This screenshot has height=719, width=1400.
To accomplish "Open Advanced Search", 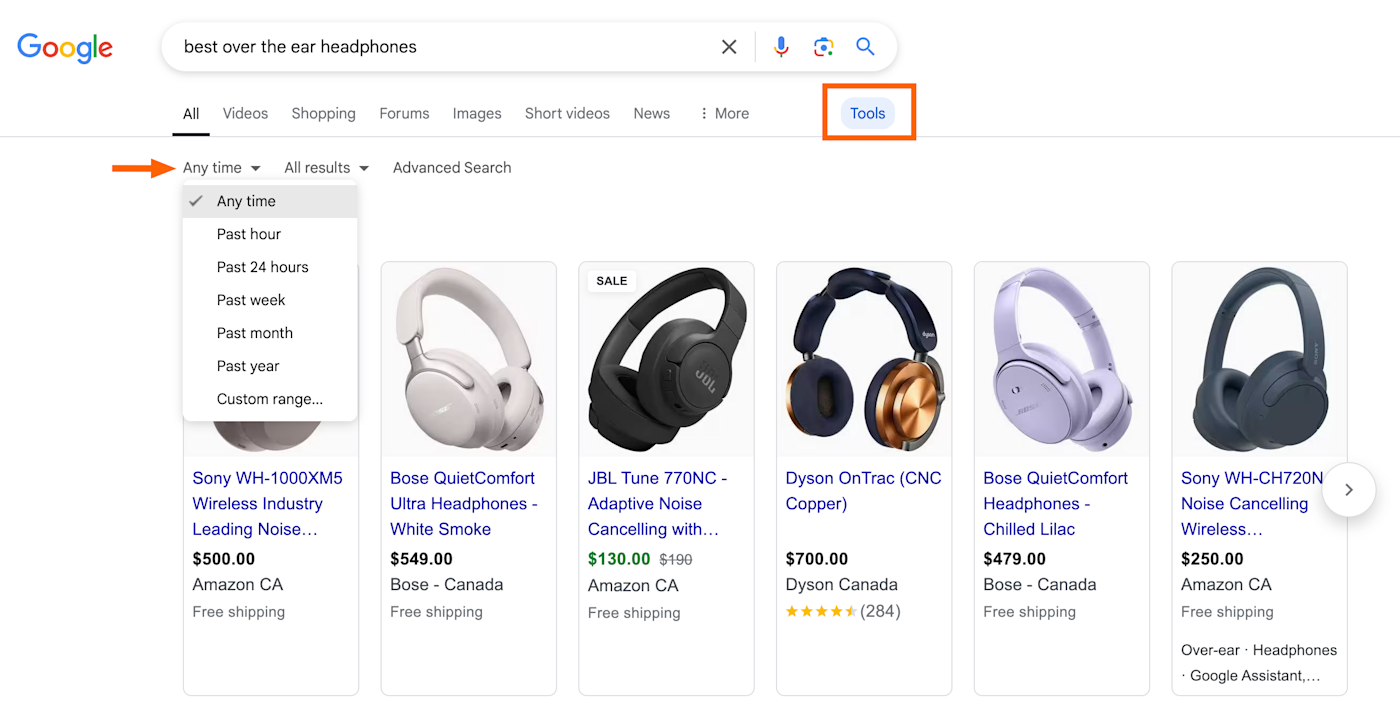I will pos(452,168).
